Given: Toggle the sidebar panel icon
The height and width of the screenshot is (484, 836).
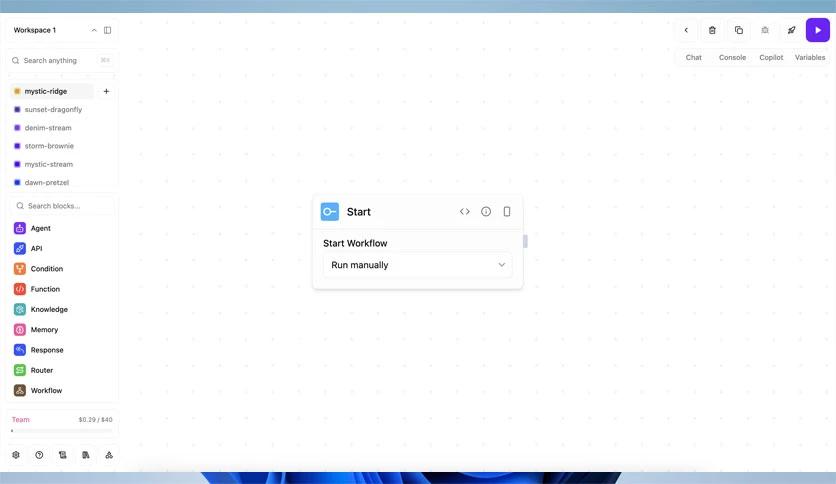Looking at the screenshot, I should (107, 30).
